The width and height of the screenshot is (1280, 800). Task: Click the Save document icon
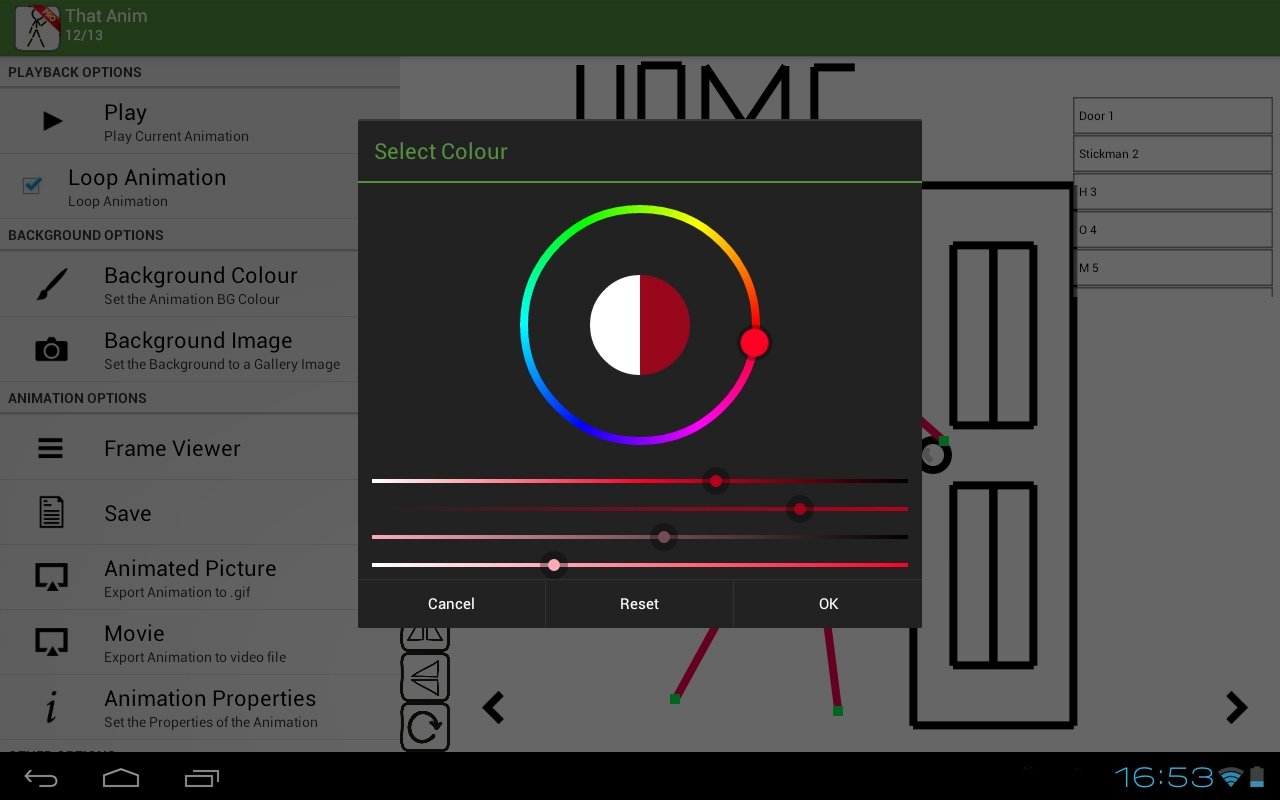click(51, 513)
